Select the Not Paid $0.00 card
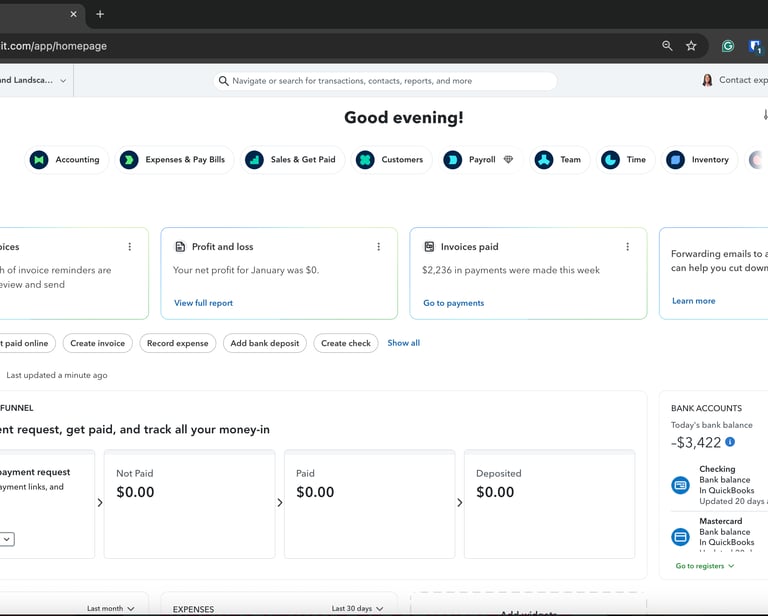The image size is (768, 616). click(190, 504)
